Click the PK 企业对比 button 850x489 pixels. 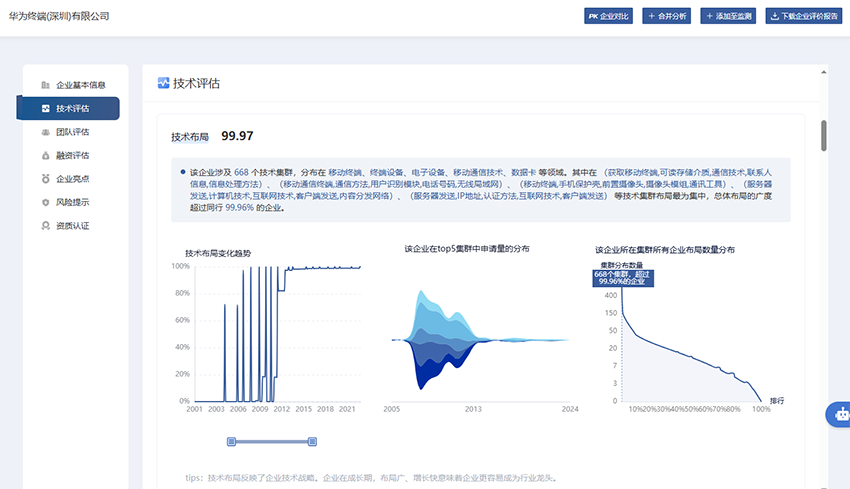click(x=608, y=16)
